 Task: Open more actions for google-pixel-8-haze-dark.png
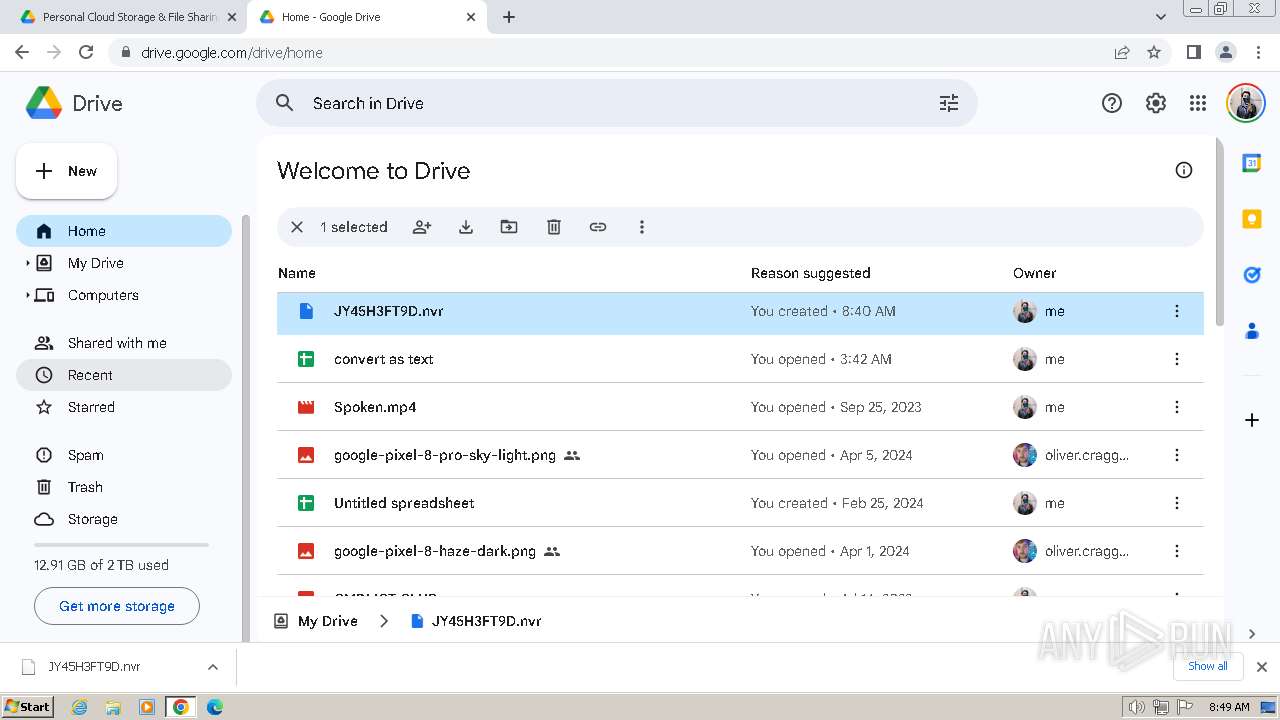pos(1177,551)
